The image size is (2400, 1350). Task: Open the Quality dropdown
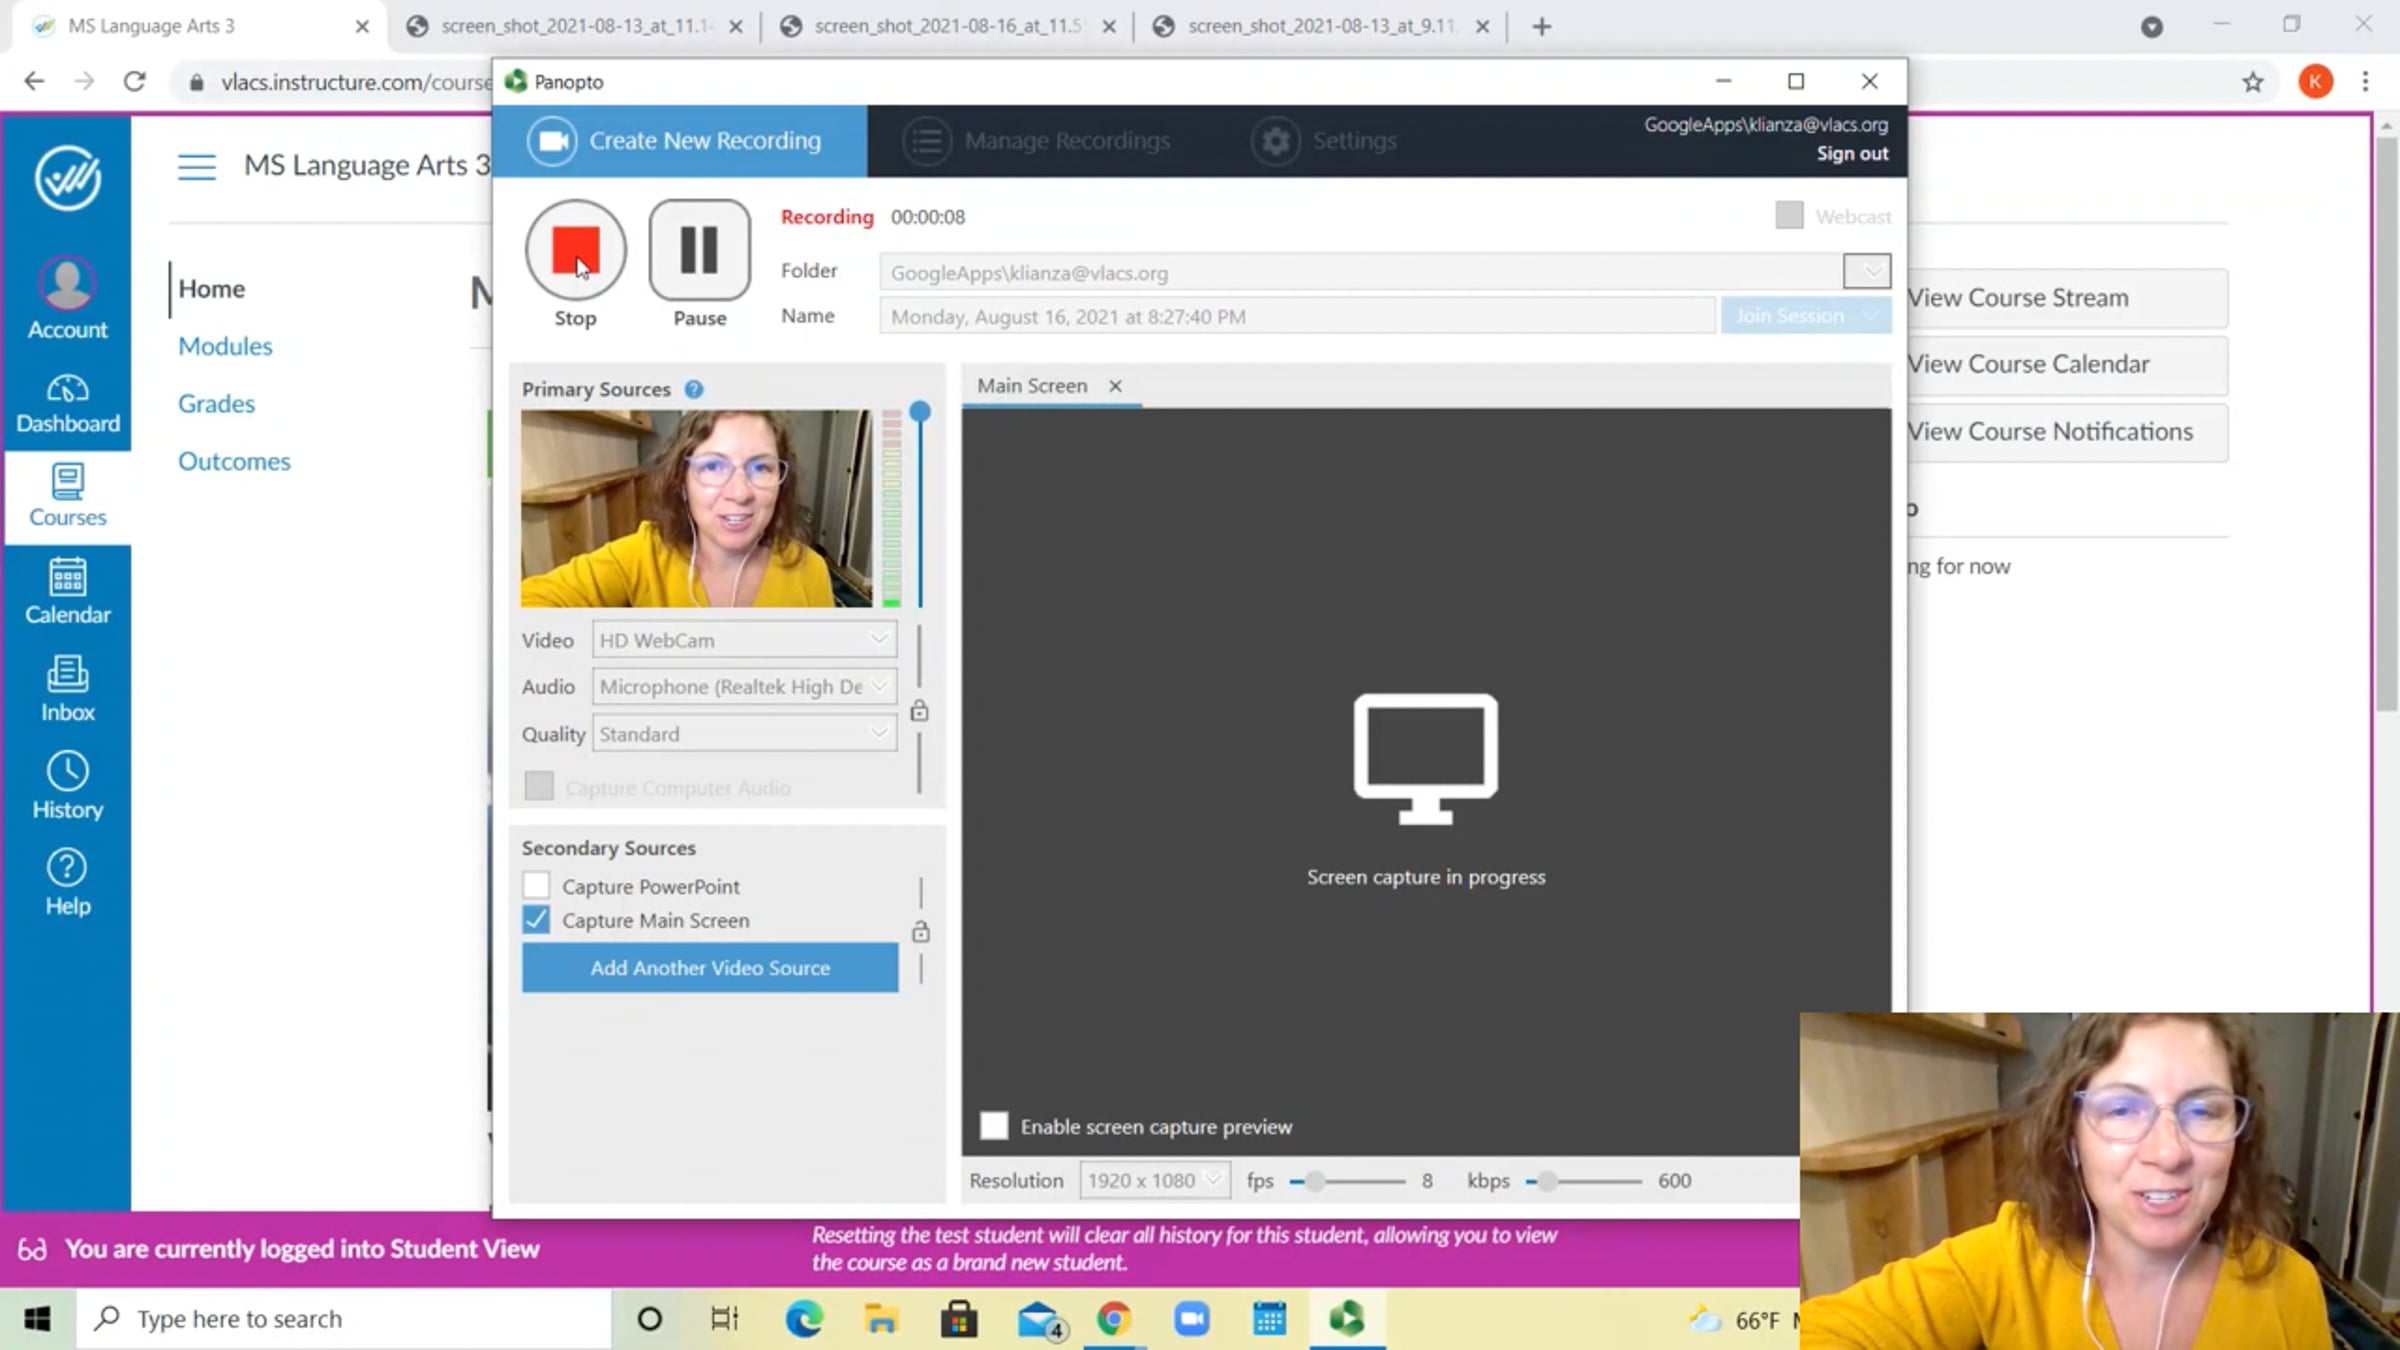pos(744,734)
